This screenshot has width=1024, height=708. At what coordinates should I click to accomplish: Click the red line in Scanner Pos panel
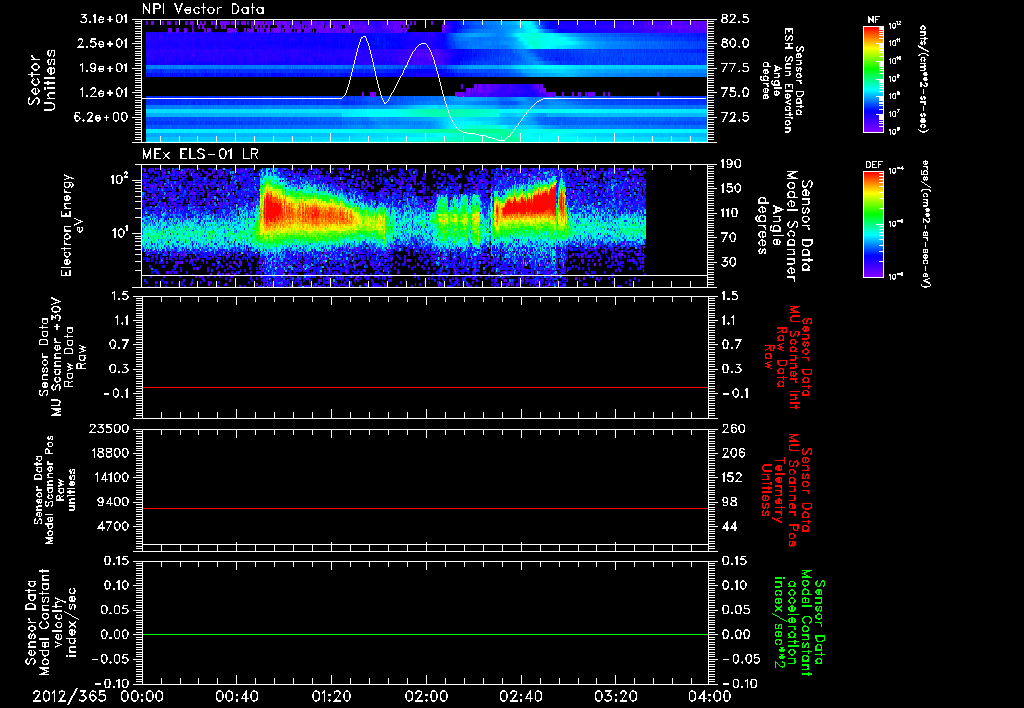[x=425, y=508]
